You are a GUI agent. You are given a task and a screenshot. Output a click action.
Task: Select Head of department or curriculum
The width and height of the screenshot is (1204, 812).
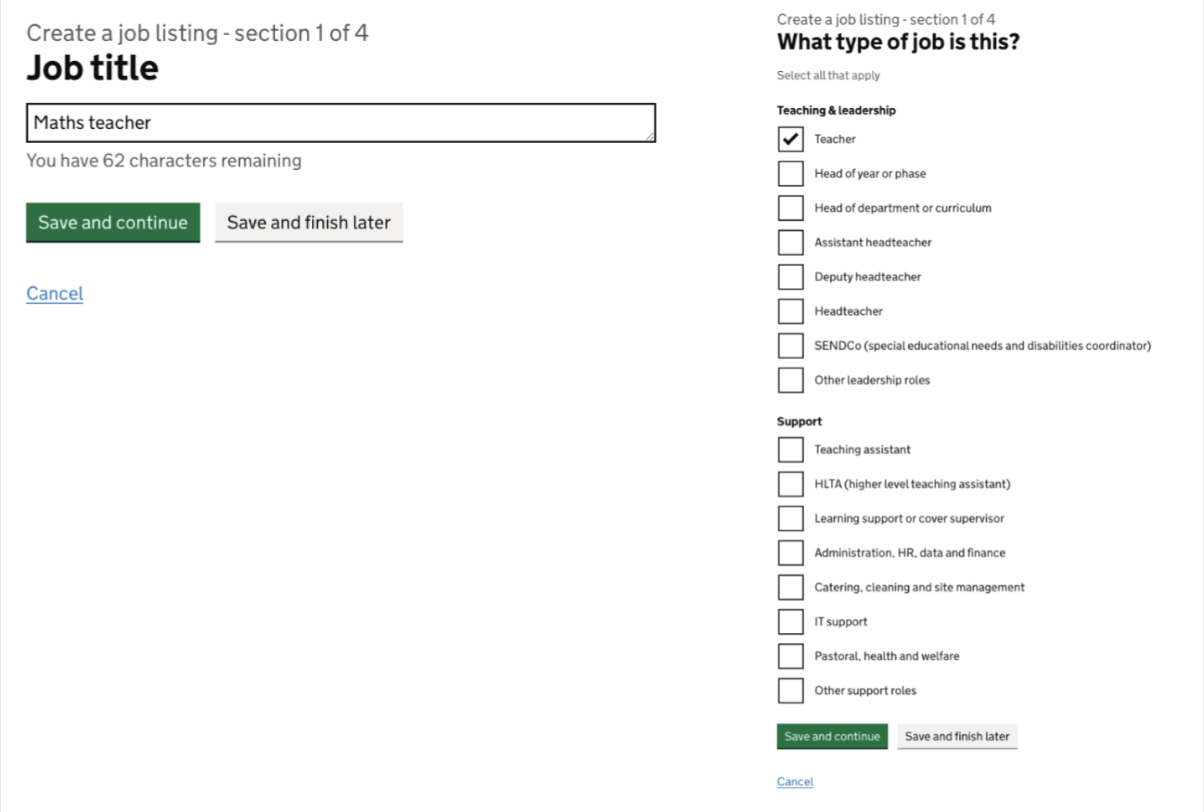pos(790,207)
